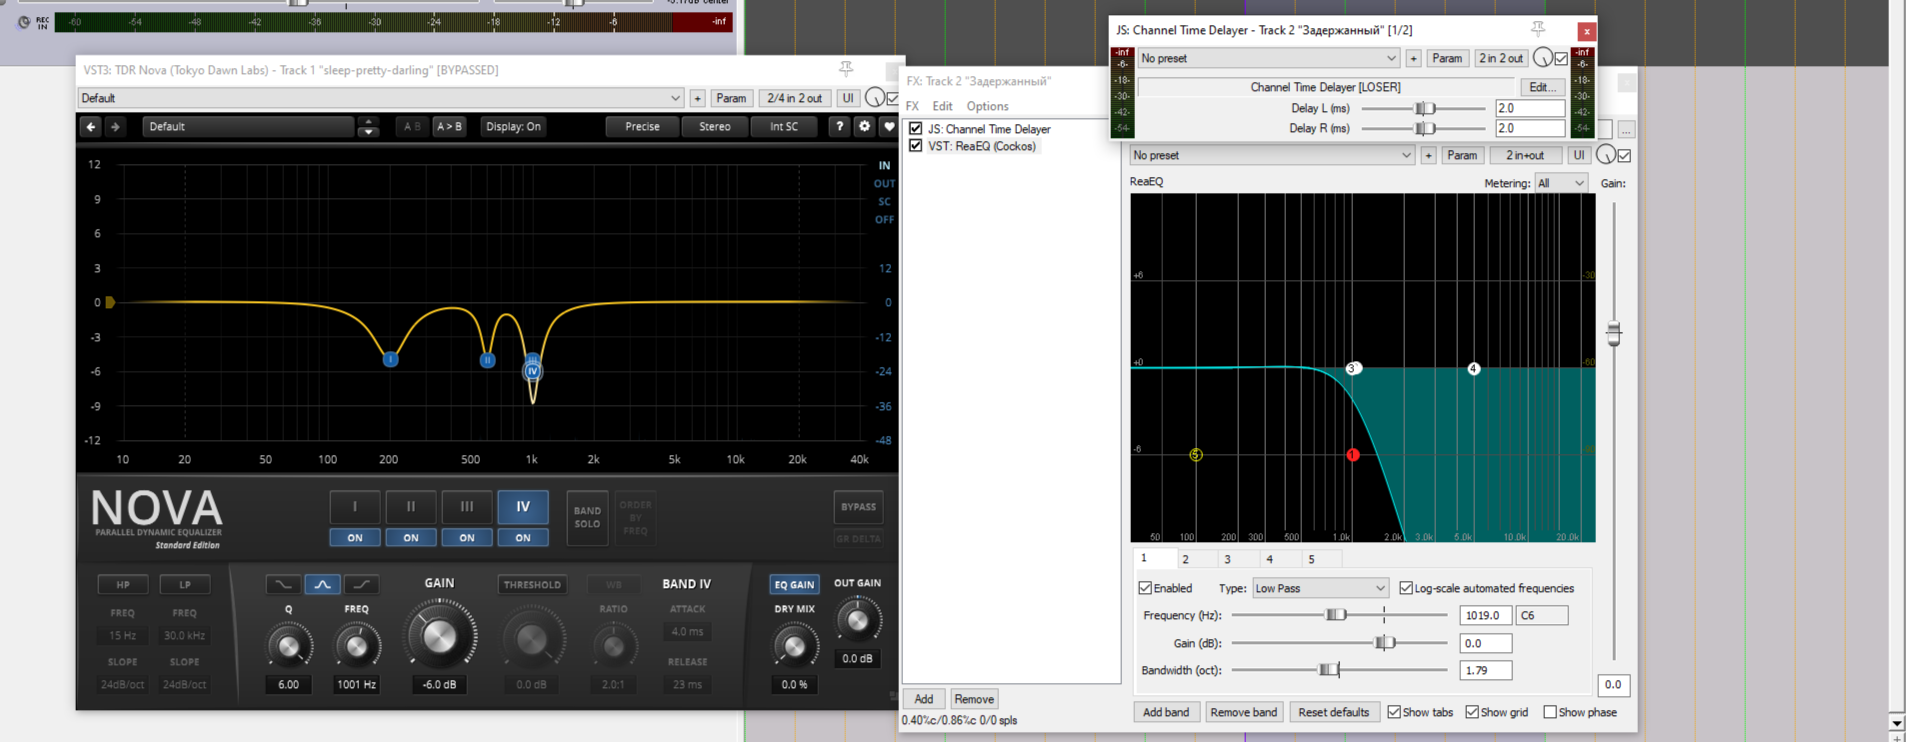Go to previous preset in Nova

click(x=91, y=127)
